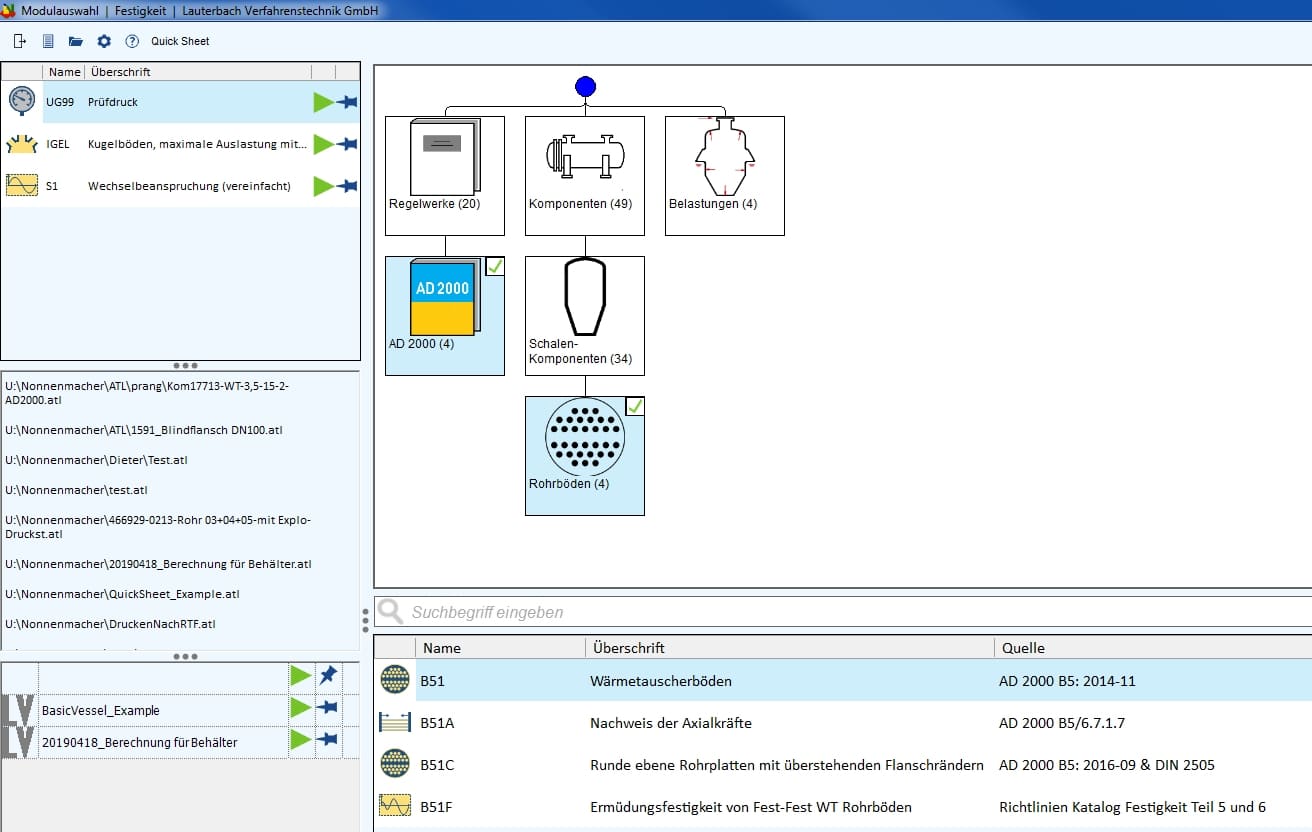1312x832 pixels.
Task: Open recent file 1591_Blindflansch DN100.atl
Action: pyautogui.click(x=144, y=430)
